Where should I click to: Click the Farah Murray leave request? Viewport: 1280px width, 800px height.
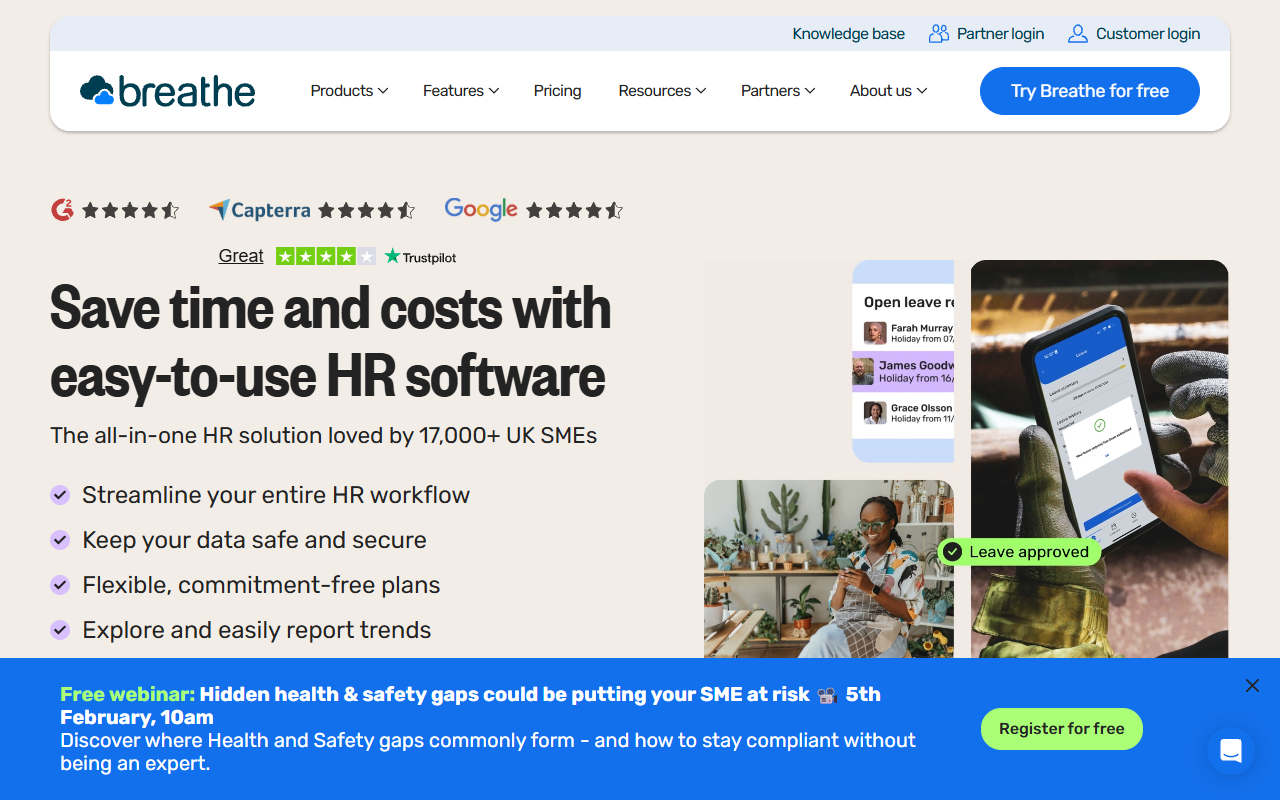908,333
